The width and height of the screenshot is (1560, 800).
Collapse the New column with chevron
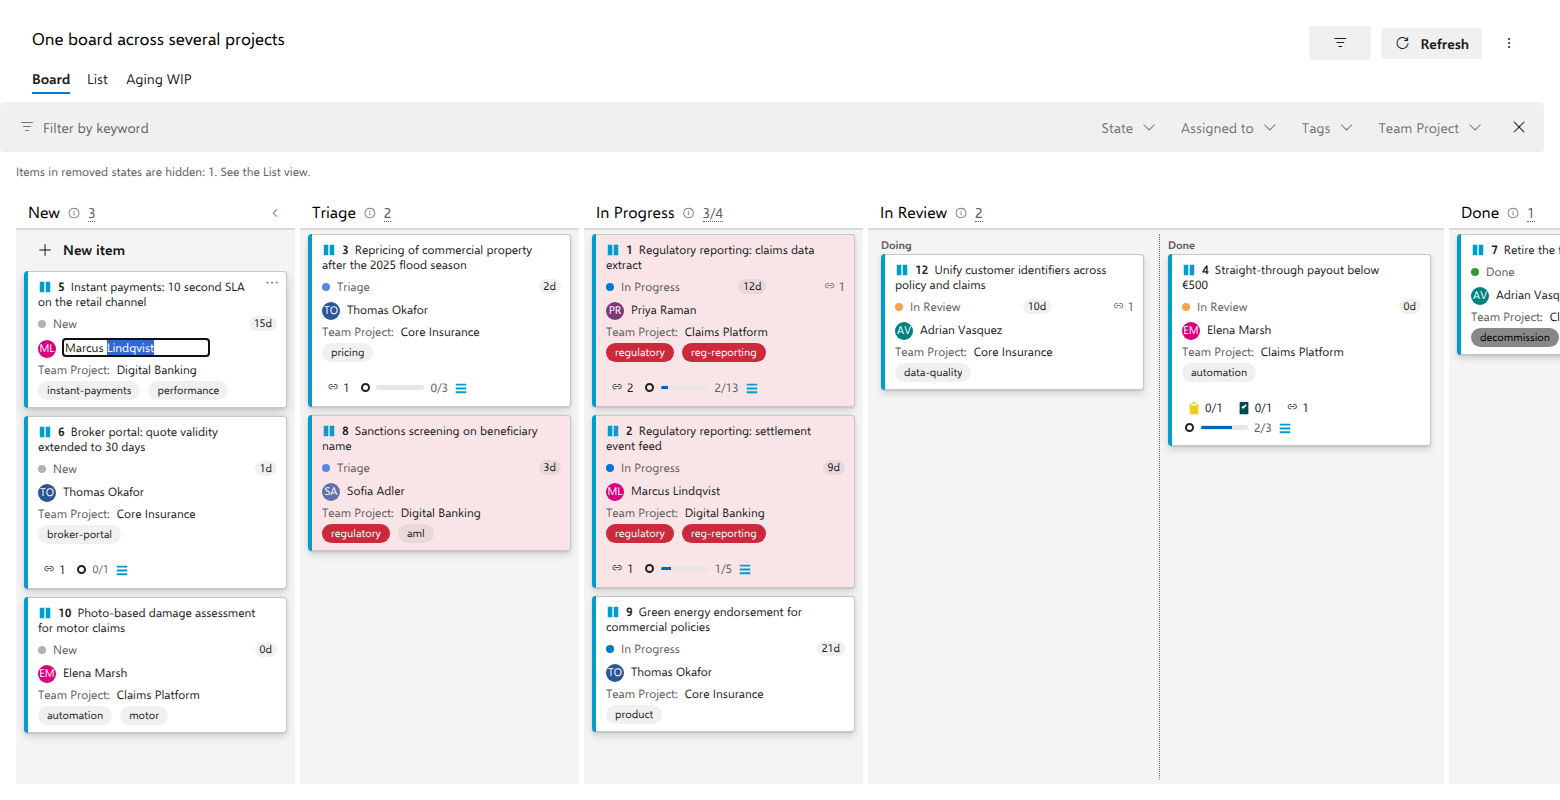275,213
